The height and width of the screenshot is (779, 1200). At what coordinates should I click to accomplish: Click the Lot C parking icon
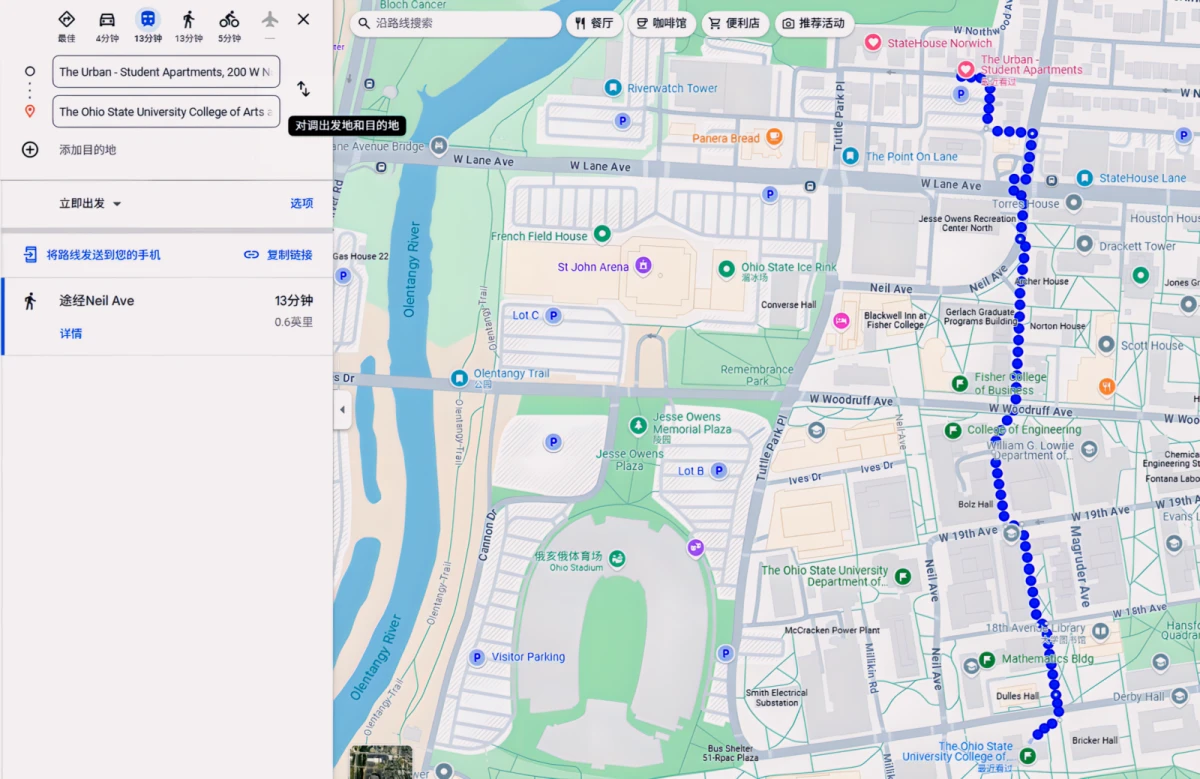[x=552, y=315]
